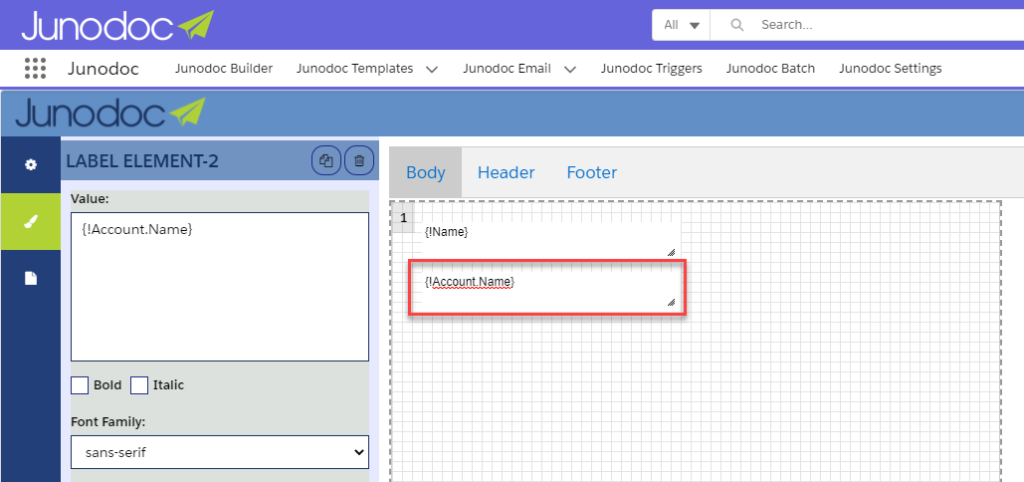Enable the Italic checkbox
Screen dimensions: 1024x482
pyautogui.click(x=139, y=385)
